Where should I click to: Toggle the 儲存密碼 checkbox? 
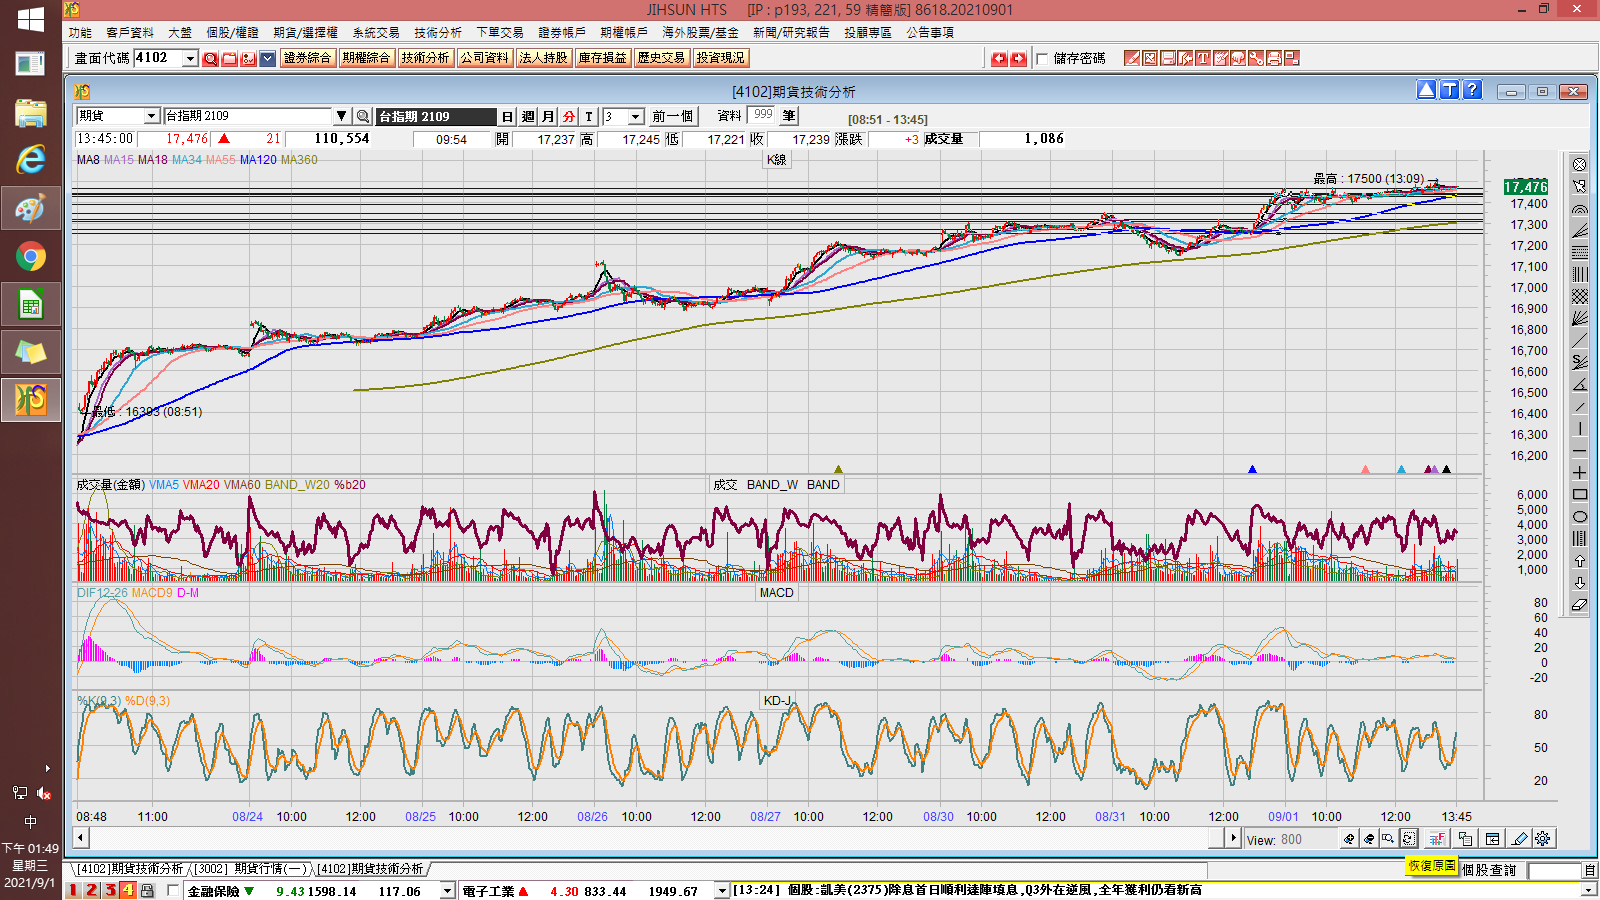click(1042, 59)
